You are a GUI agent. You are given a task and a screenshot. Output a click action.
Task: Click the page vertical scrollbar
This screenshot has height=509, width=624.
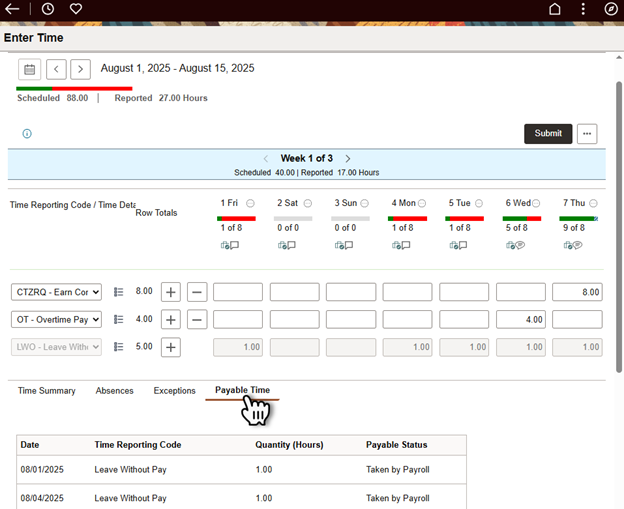click(x=619, y=227)
